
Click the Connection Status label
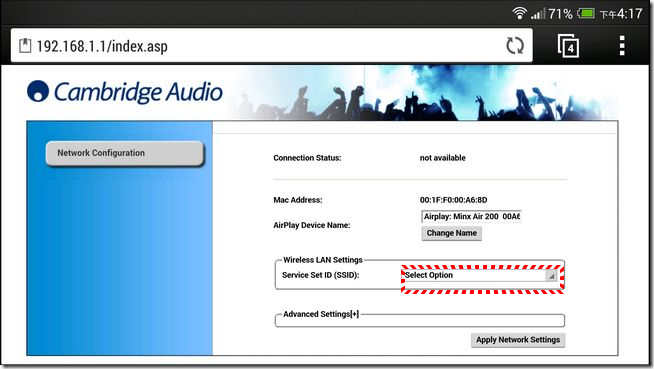[x=307, y=158]
